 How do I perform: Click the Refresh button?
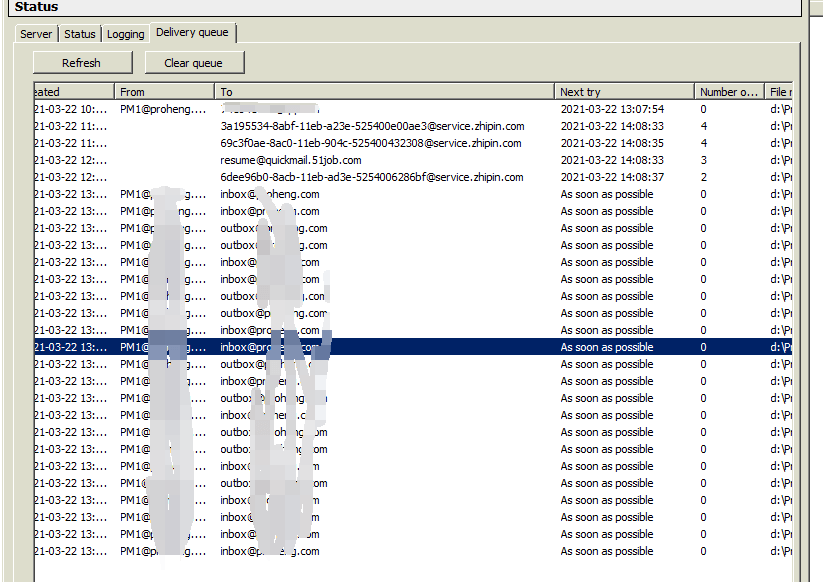82,63
